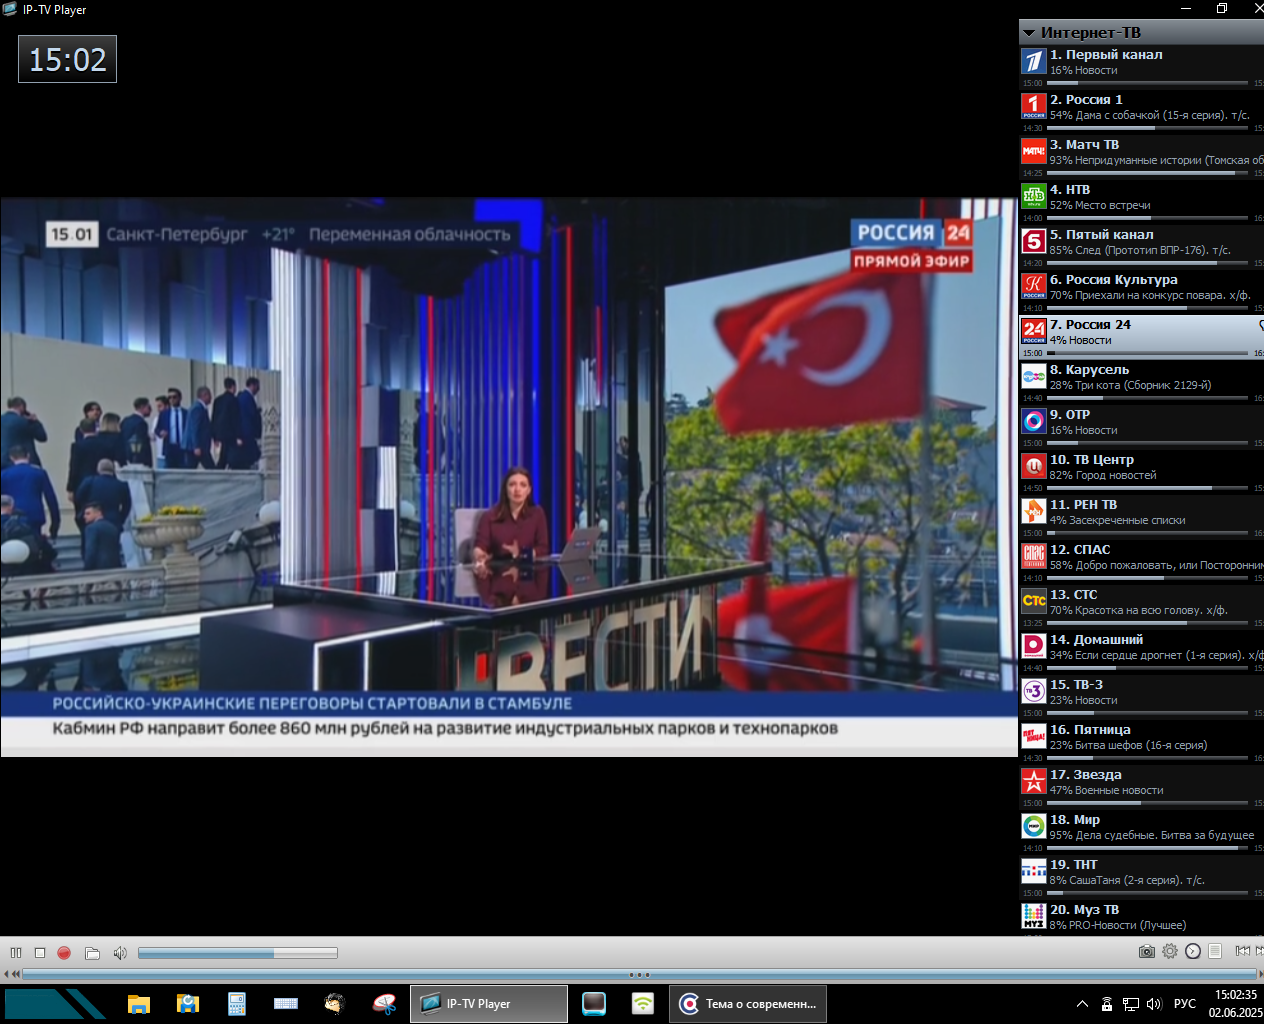The image size is (1264, 1024).
Task: Click the Матч ТВ logo icon
Action: coord(1034,151)
